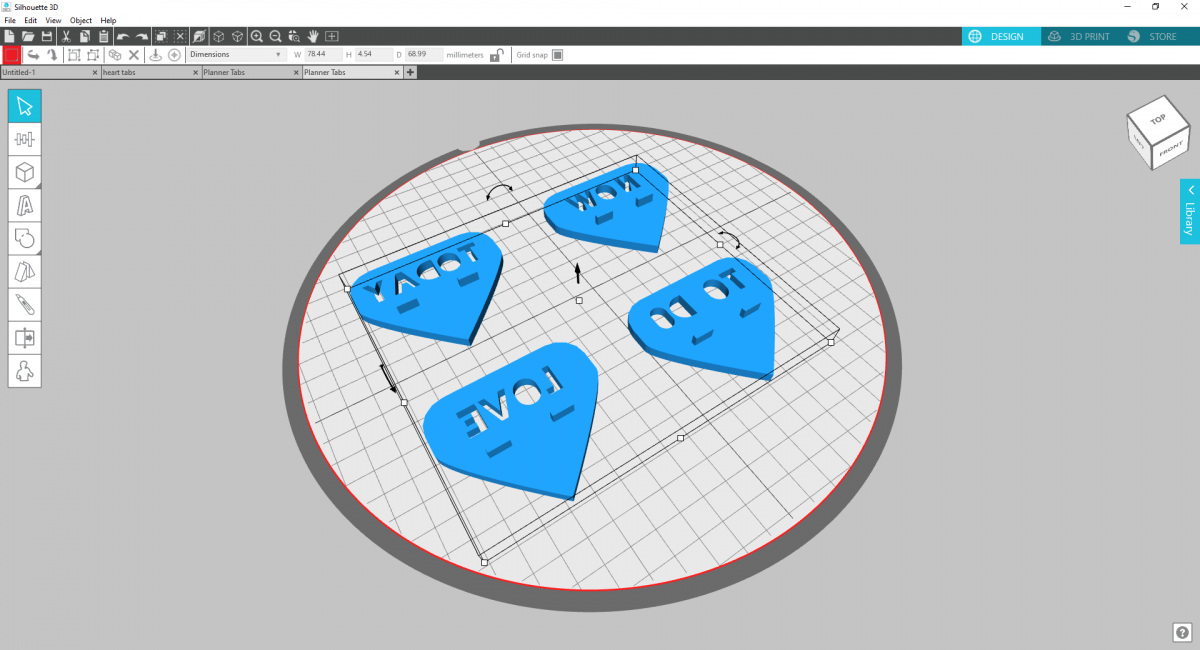This screenshot has width=1200, height=650.
Task: Click the blue TODAY heart object
Action: coord(428,290)
